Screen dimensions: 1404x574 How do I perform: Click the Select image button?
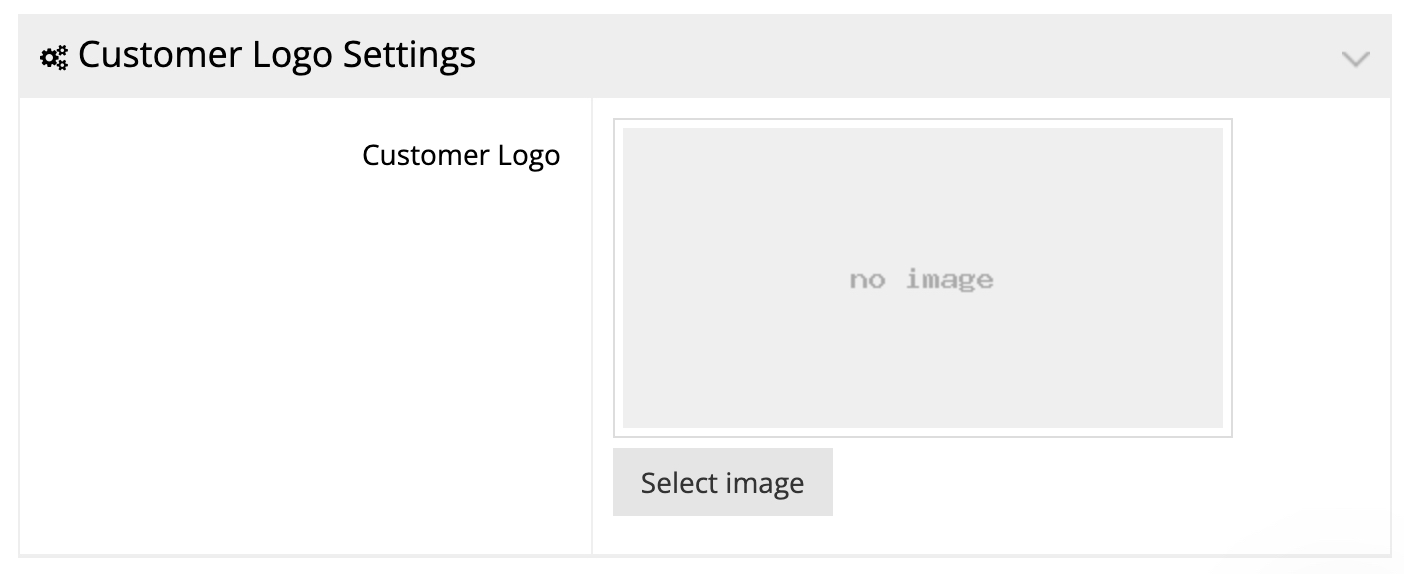pyautogui.click(x=722, y=483)
